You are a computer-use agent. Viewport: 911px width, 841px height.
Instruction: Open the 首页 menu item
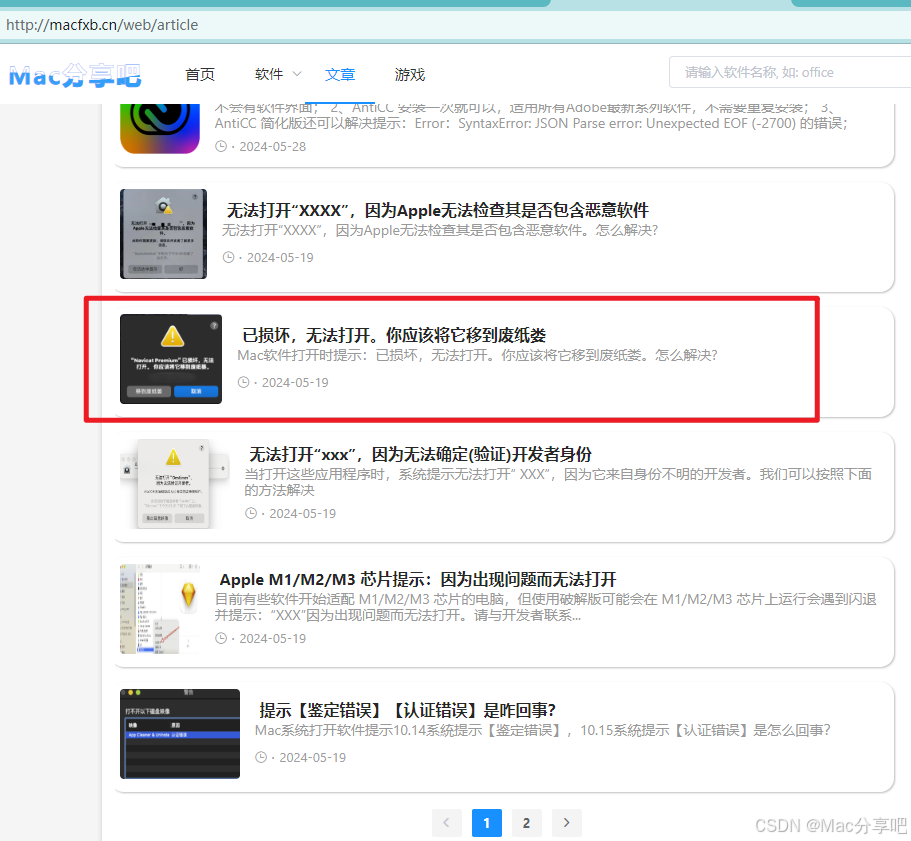tap(200, 74)
